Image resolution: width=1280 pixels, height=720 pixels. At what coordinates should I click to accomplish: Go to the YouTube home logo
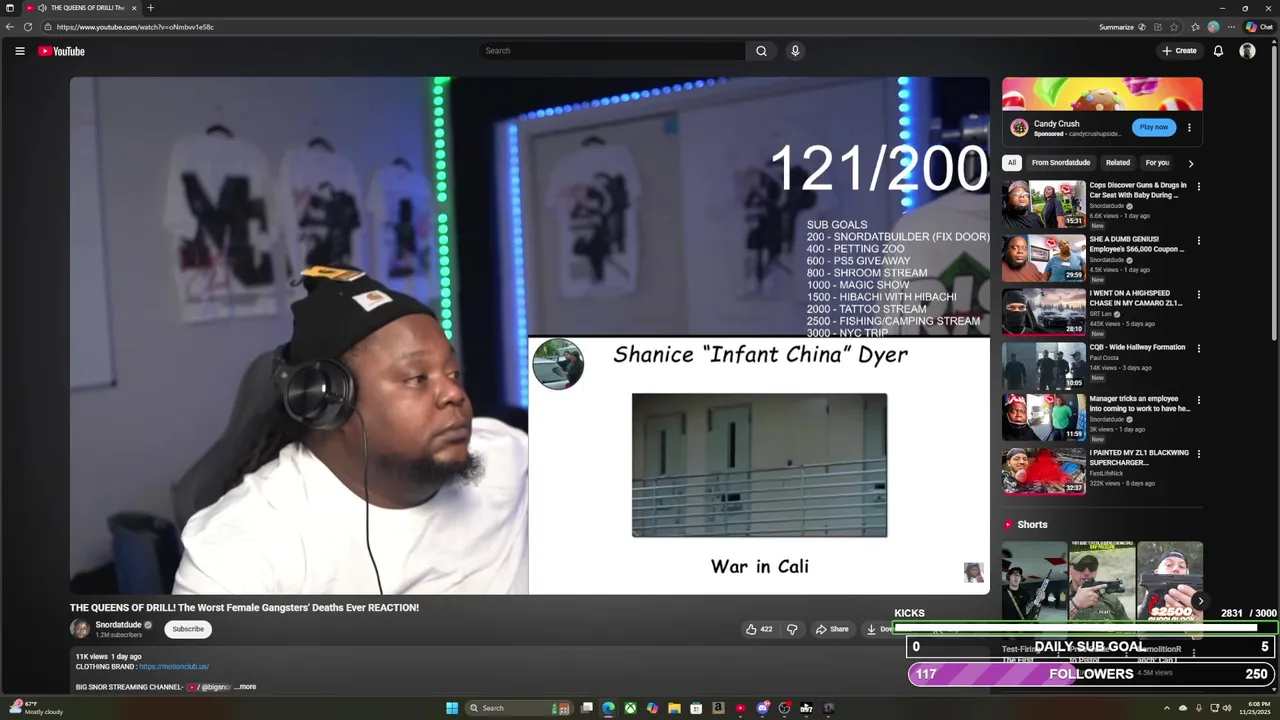pyautogui.click(x=62, y=51)
